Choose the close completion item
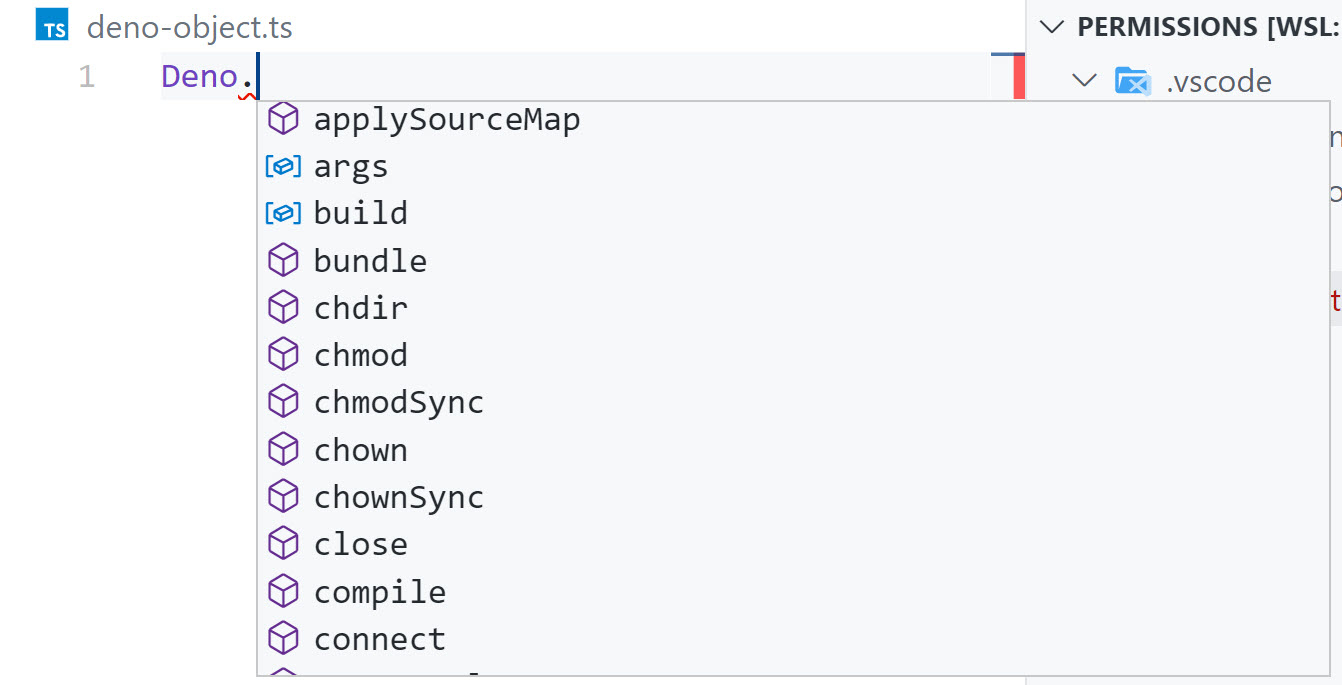 pos(361,544)
